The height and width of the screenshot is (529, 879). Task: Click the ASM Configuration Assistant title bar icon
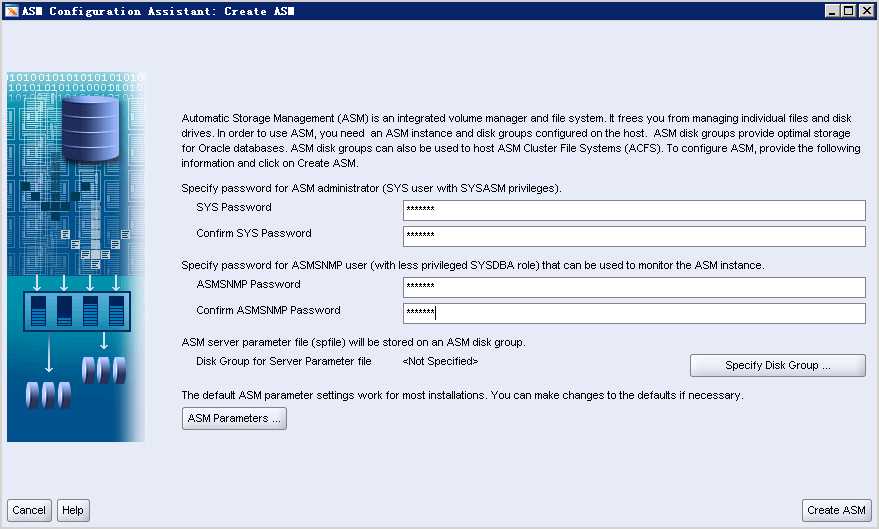coord(11,10)
